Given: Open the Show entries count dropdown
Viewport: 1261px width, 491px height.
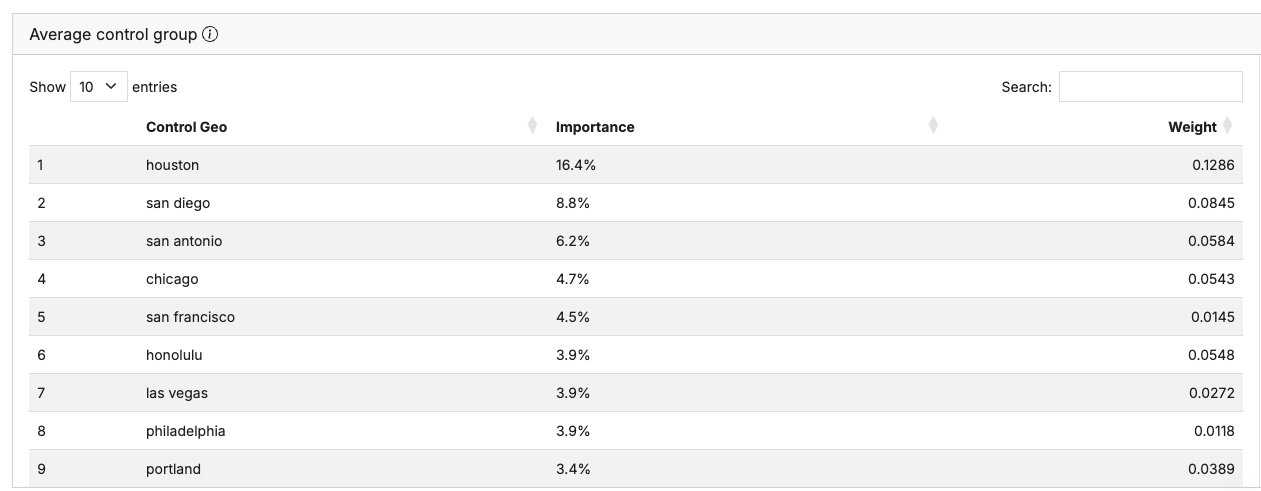Looking at the screenshot, I should pyautogui.click(x=99, y=87).
